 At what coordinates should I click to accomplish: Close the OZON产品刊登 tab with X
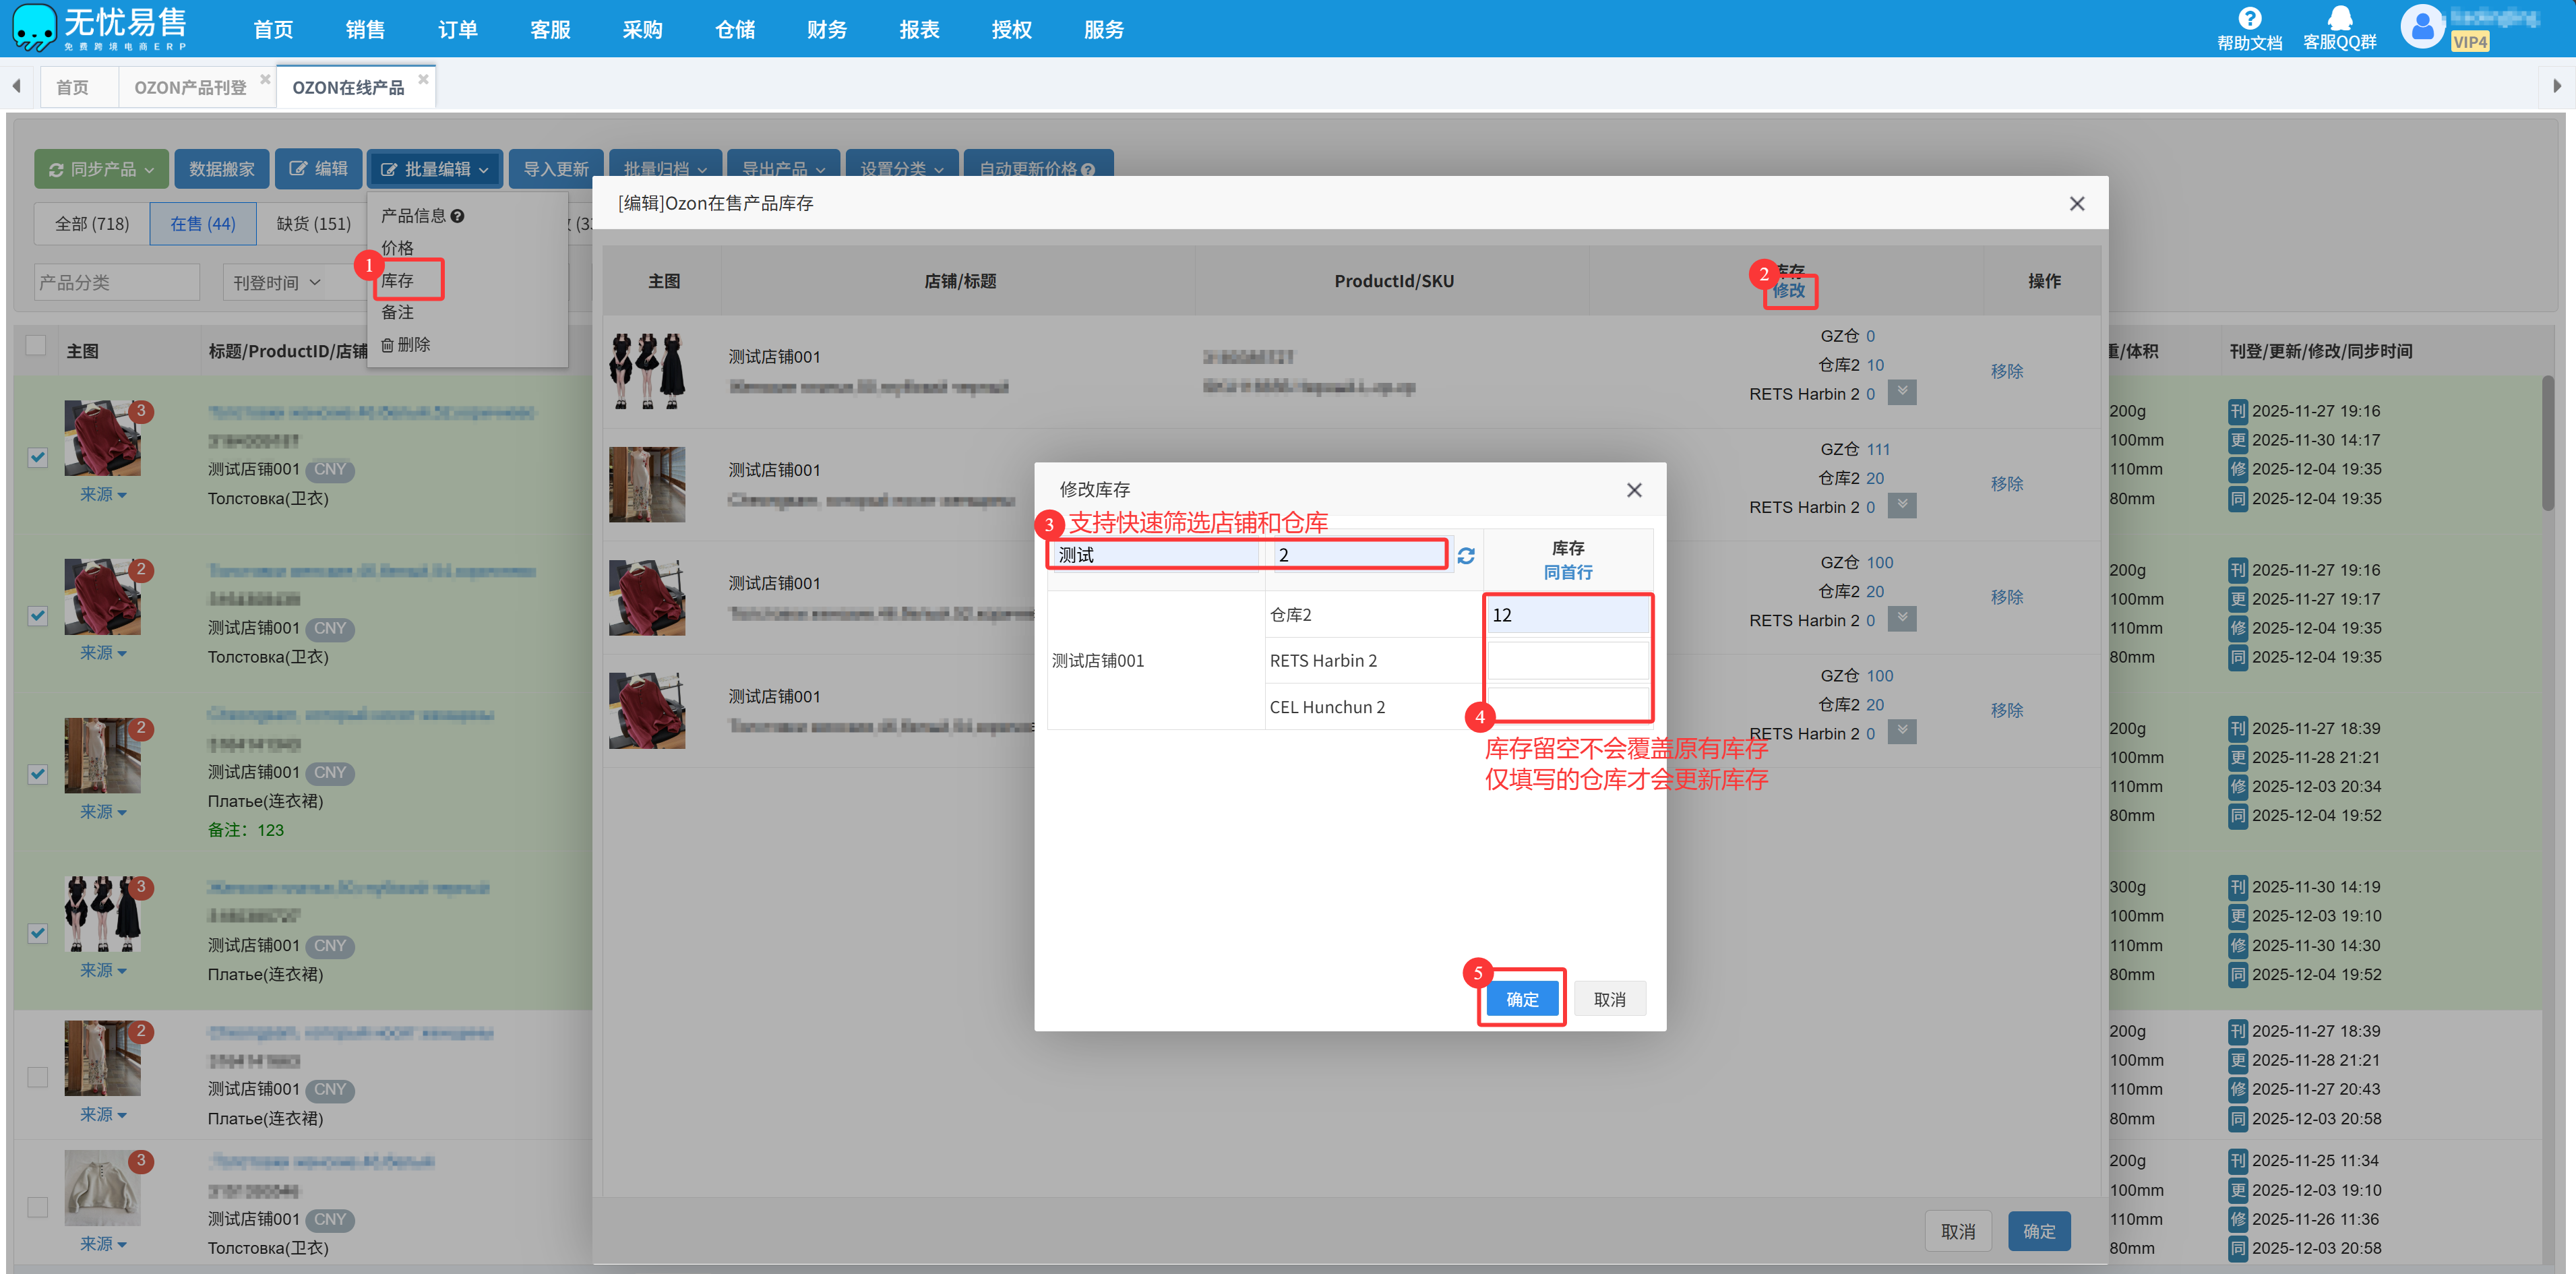pos(265,79)
